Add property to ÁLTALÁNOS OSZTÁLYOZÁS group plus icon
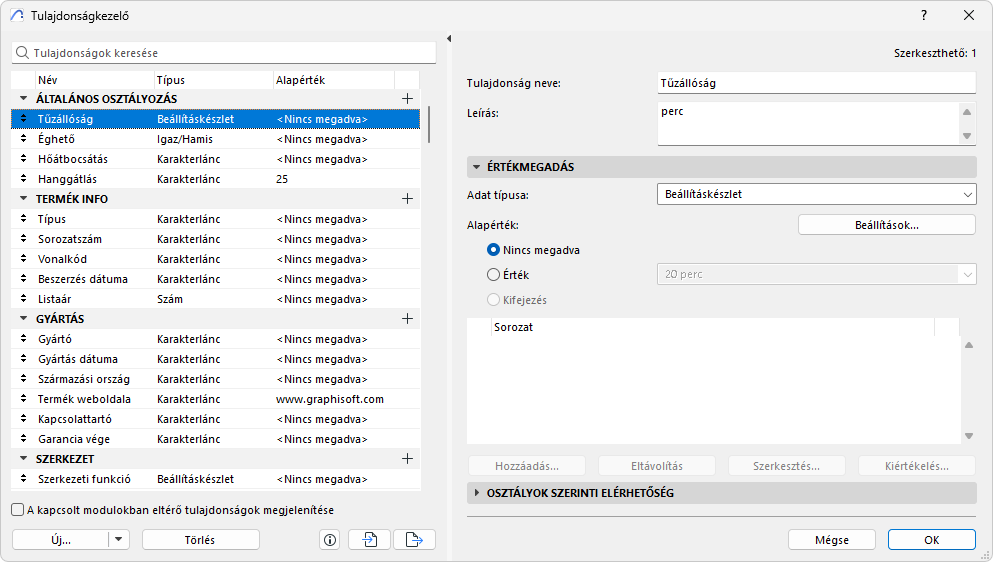Viewport: 993px width, 562px height. pyautogui.click(x=407, y=99)
